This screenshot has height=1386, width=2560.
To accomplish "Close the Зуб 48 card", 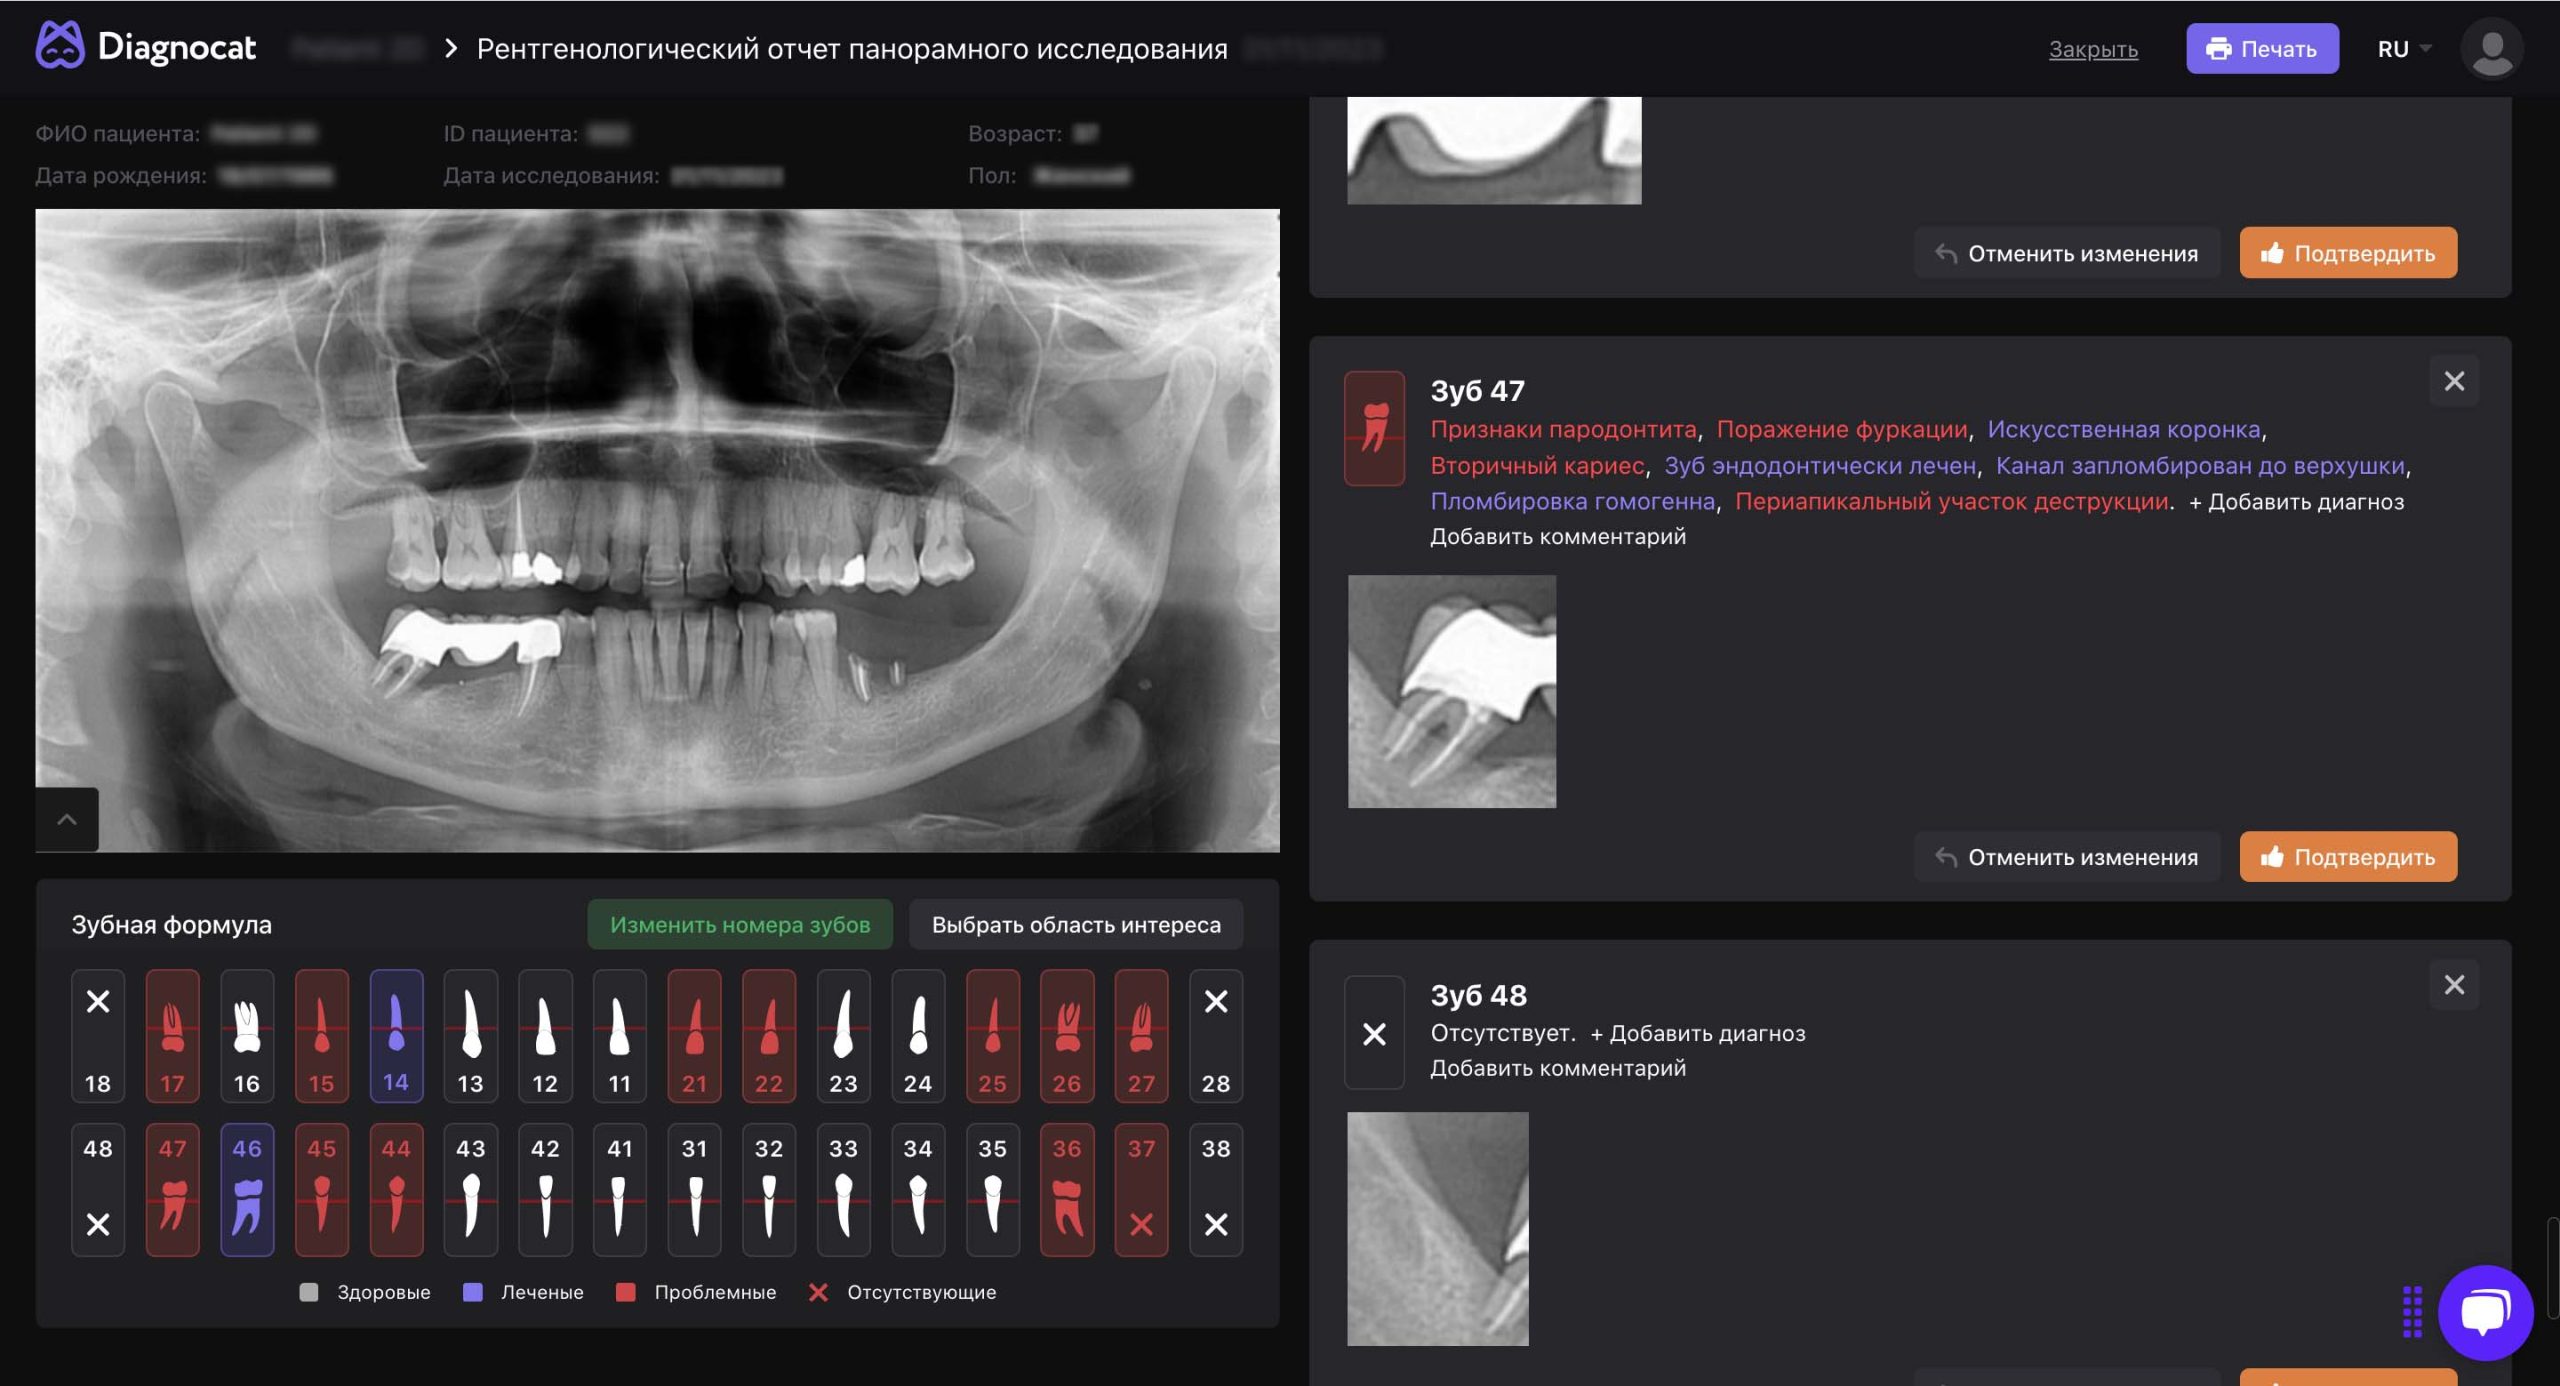I will (x=2454, y=985).
